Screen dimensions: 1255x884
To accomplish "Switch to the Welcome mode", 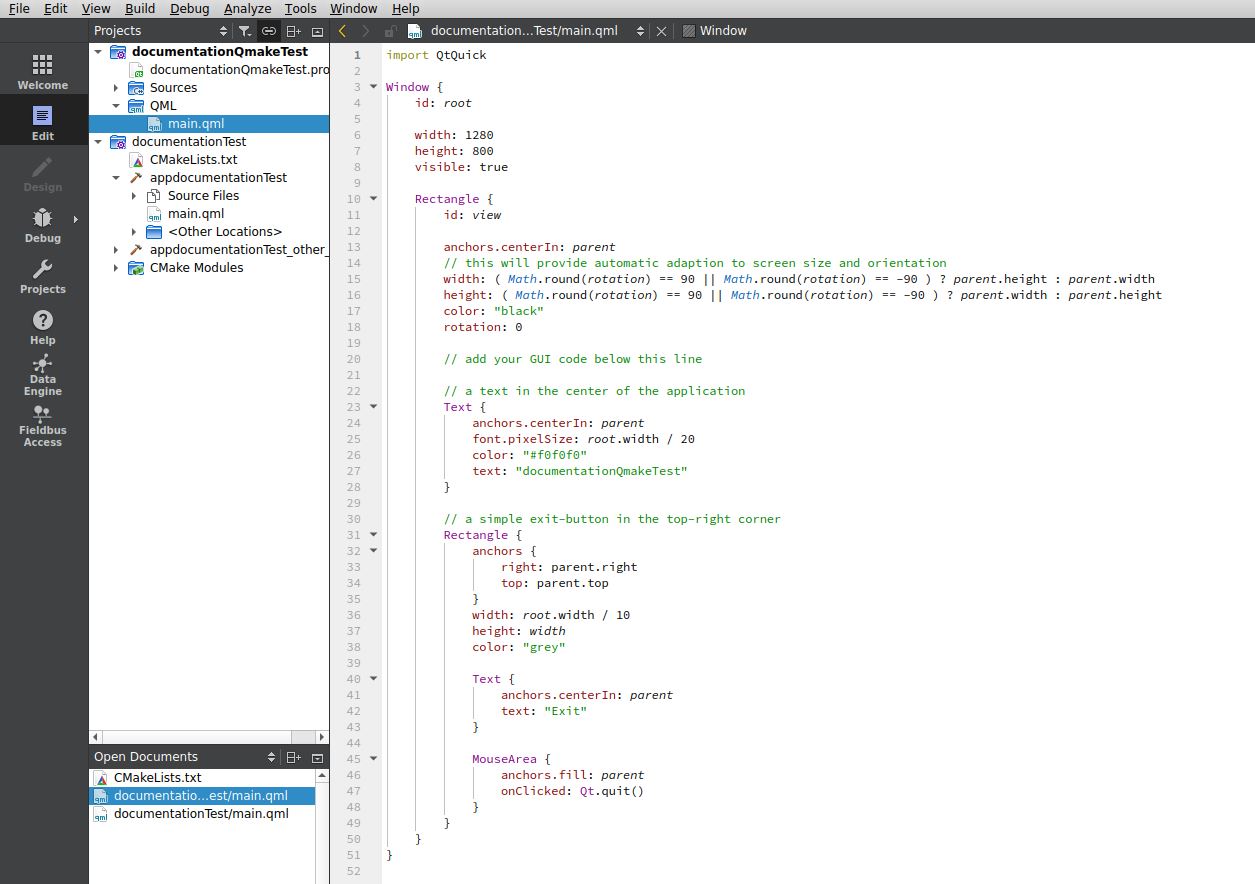I will (42, 68).
